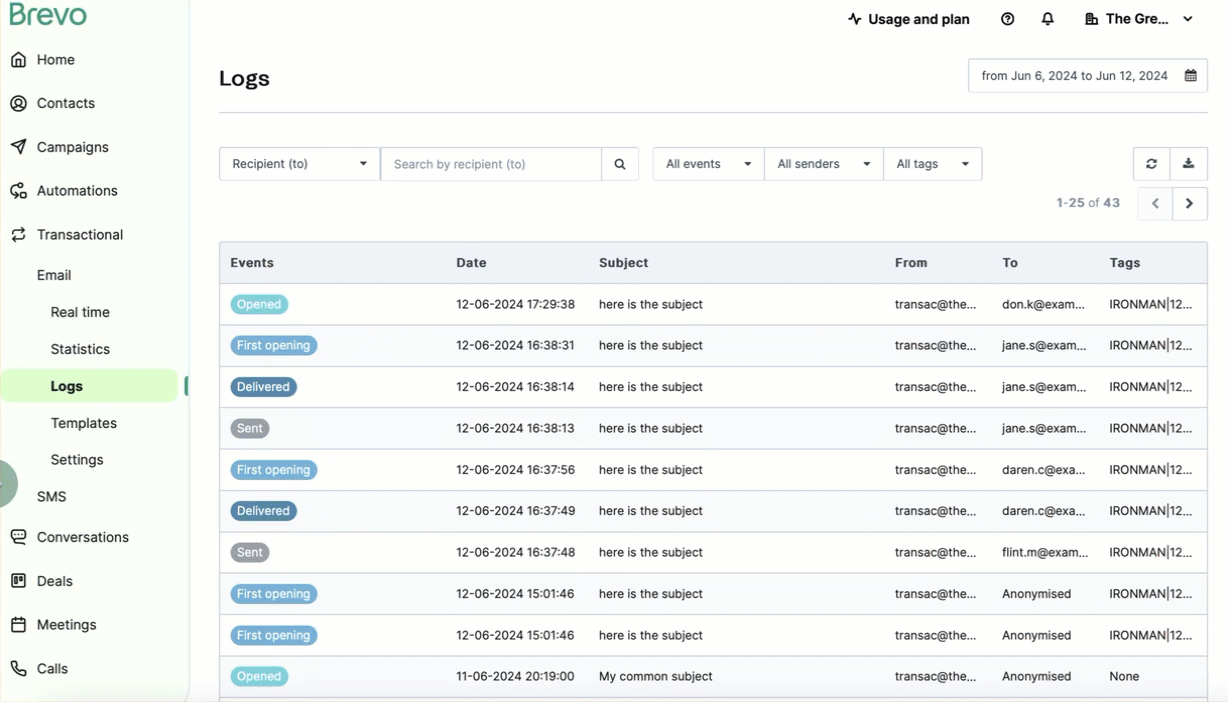Click the search magnifier icon
This screenshot has height=702, width=1228.
[x=620, y=164]
